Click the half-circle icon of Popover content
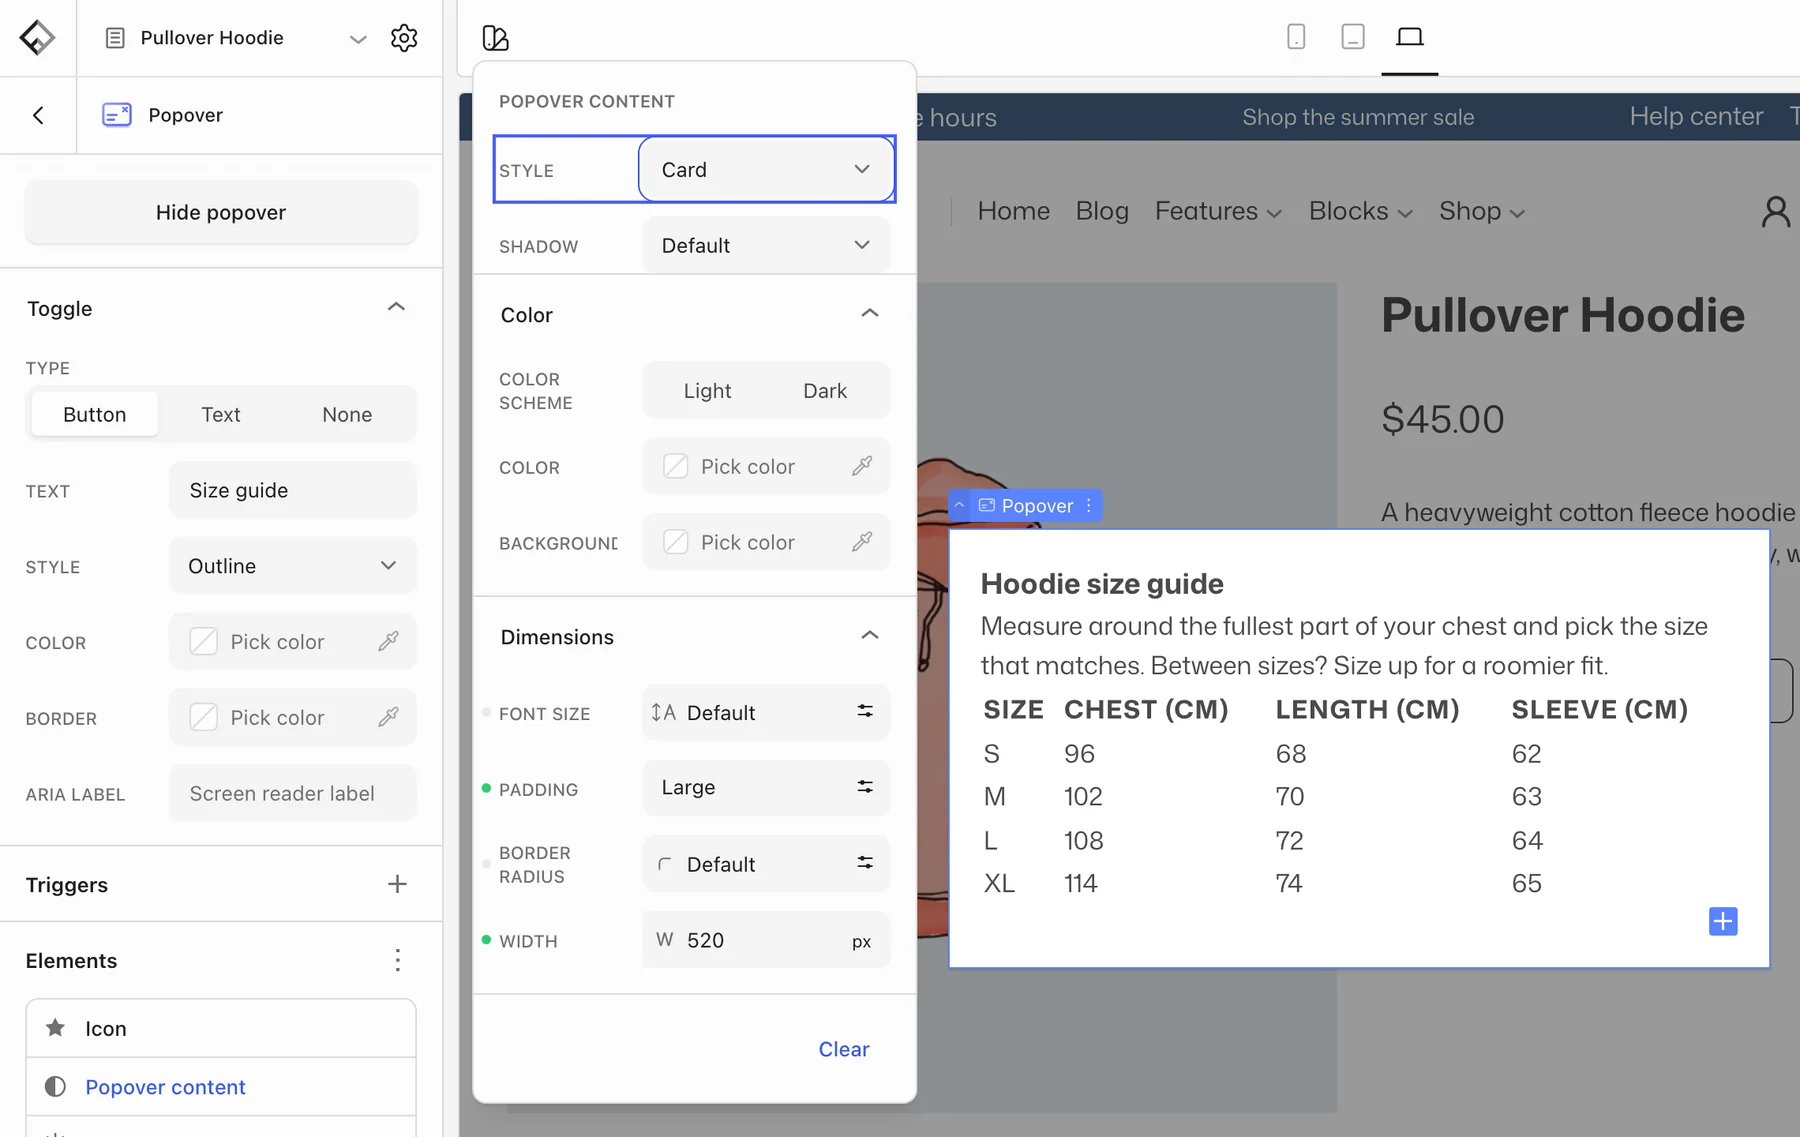1800x1137 pixels. click(x=56, y=1087)
